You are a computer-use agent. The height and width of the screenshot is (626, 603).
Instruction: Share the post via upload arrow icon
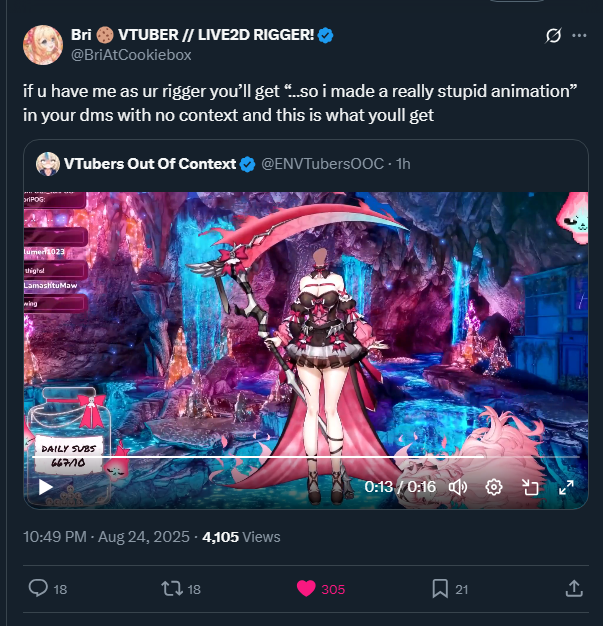coord(574,588)
